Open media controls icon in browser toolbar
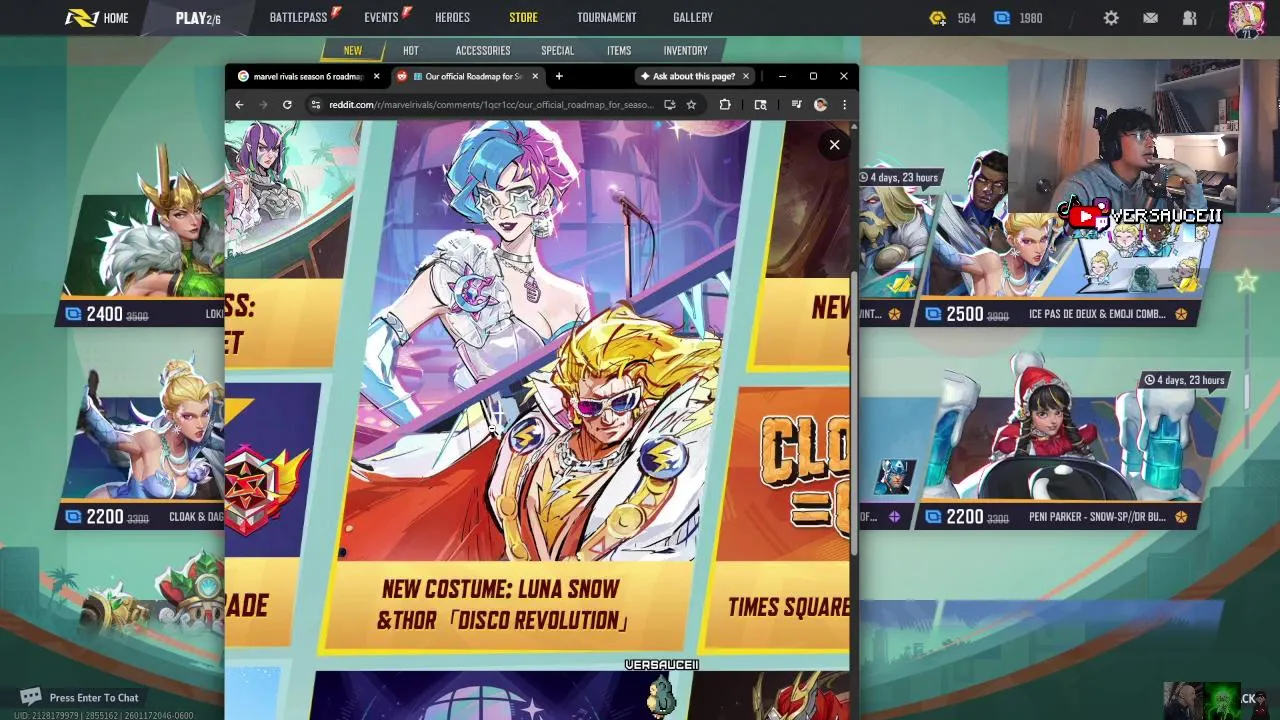Image resolution: width=1280 pixels, height=720 pixels. click(x=796, y=104)
